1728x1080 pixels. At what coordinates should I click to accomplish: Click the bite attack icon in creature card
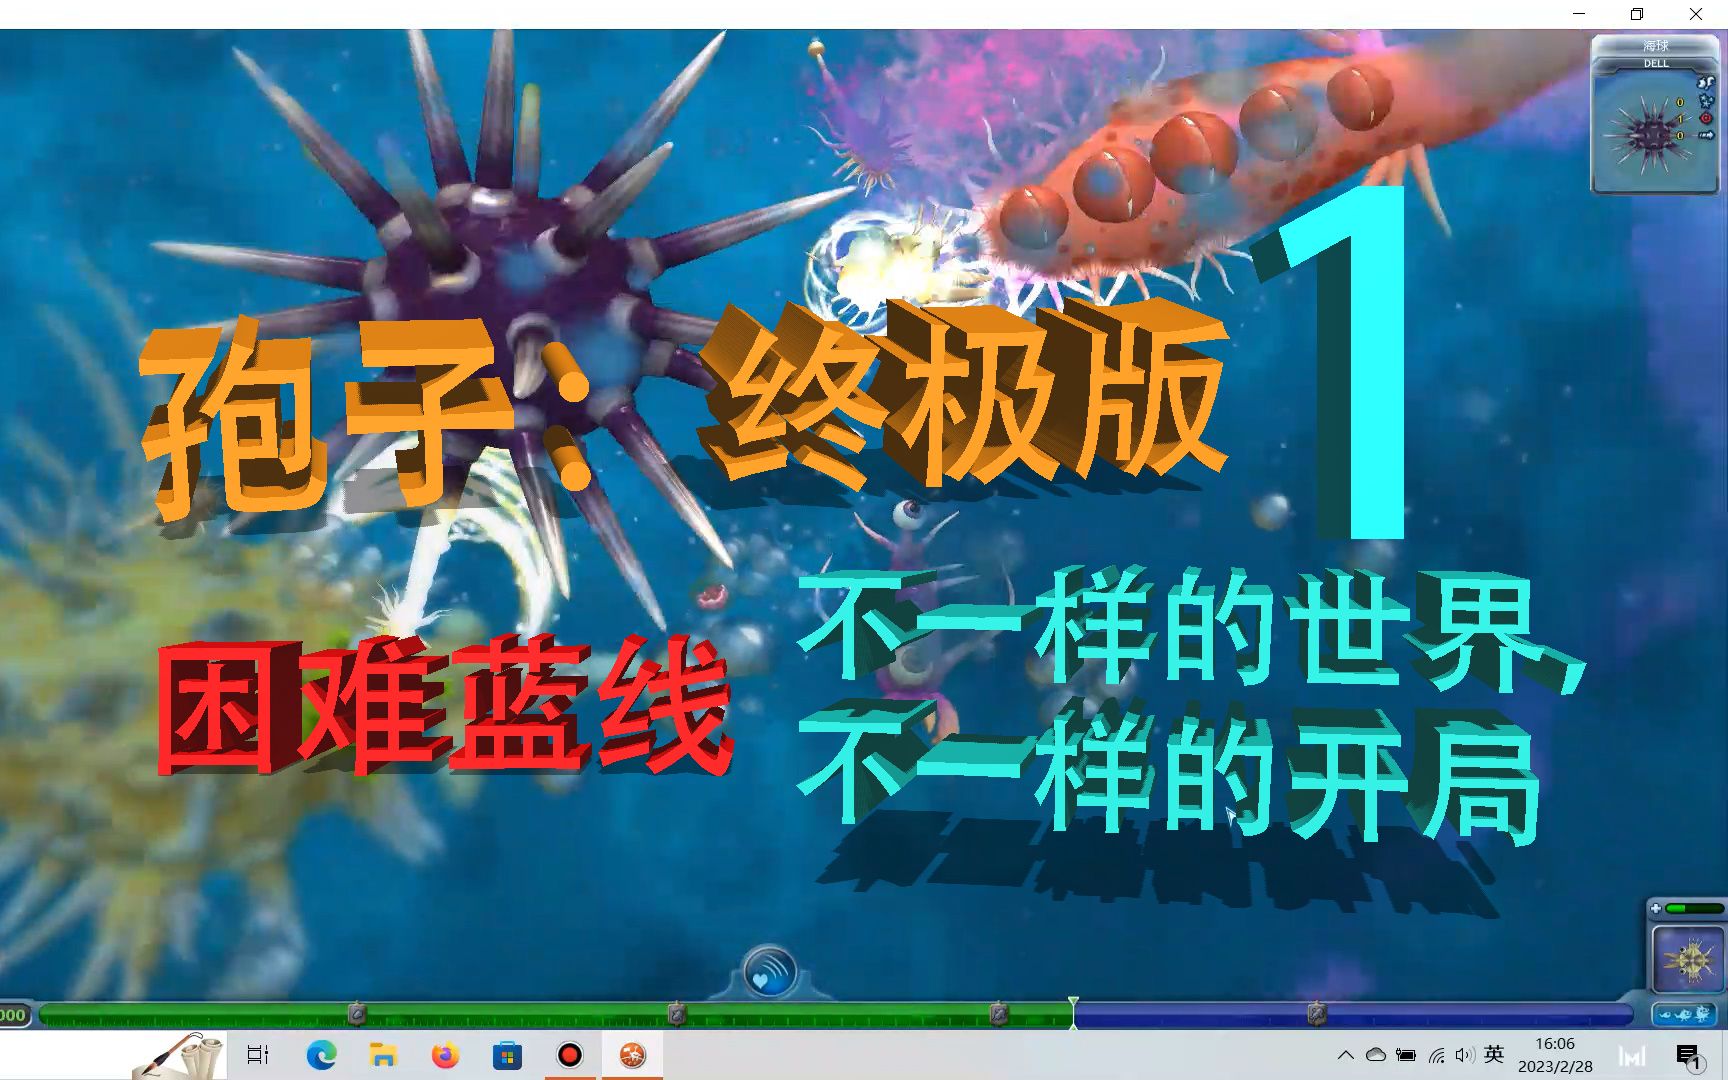click(x=1705, y=83)
